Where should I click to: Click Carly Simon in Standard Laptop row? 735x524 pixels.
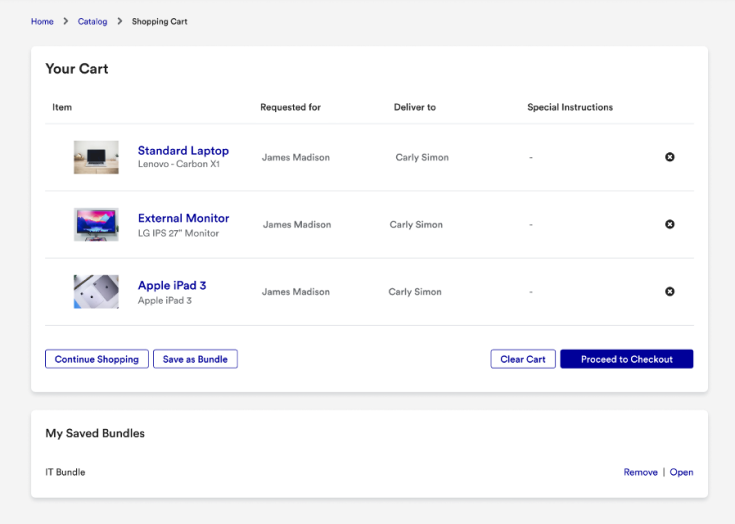click(422, 157)
